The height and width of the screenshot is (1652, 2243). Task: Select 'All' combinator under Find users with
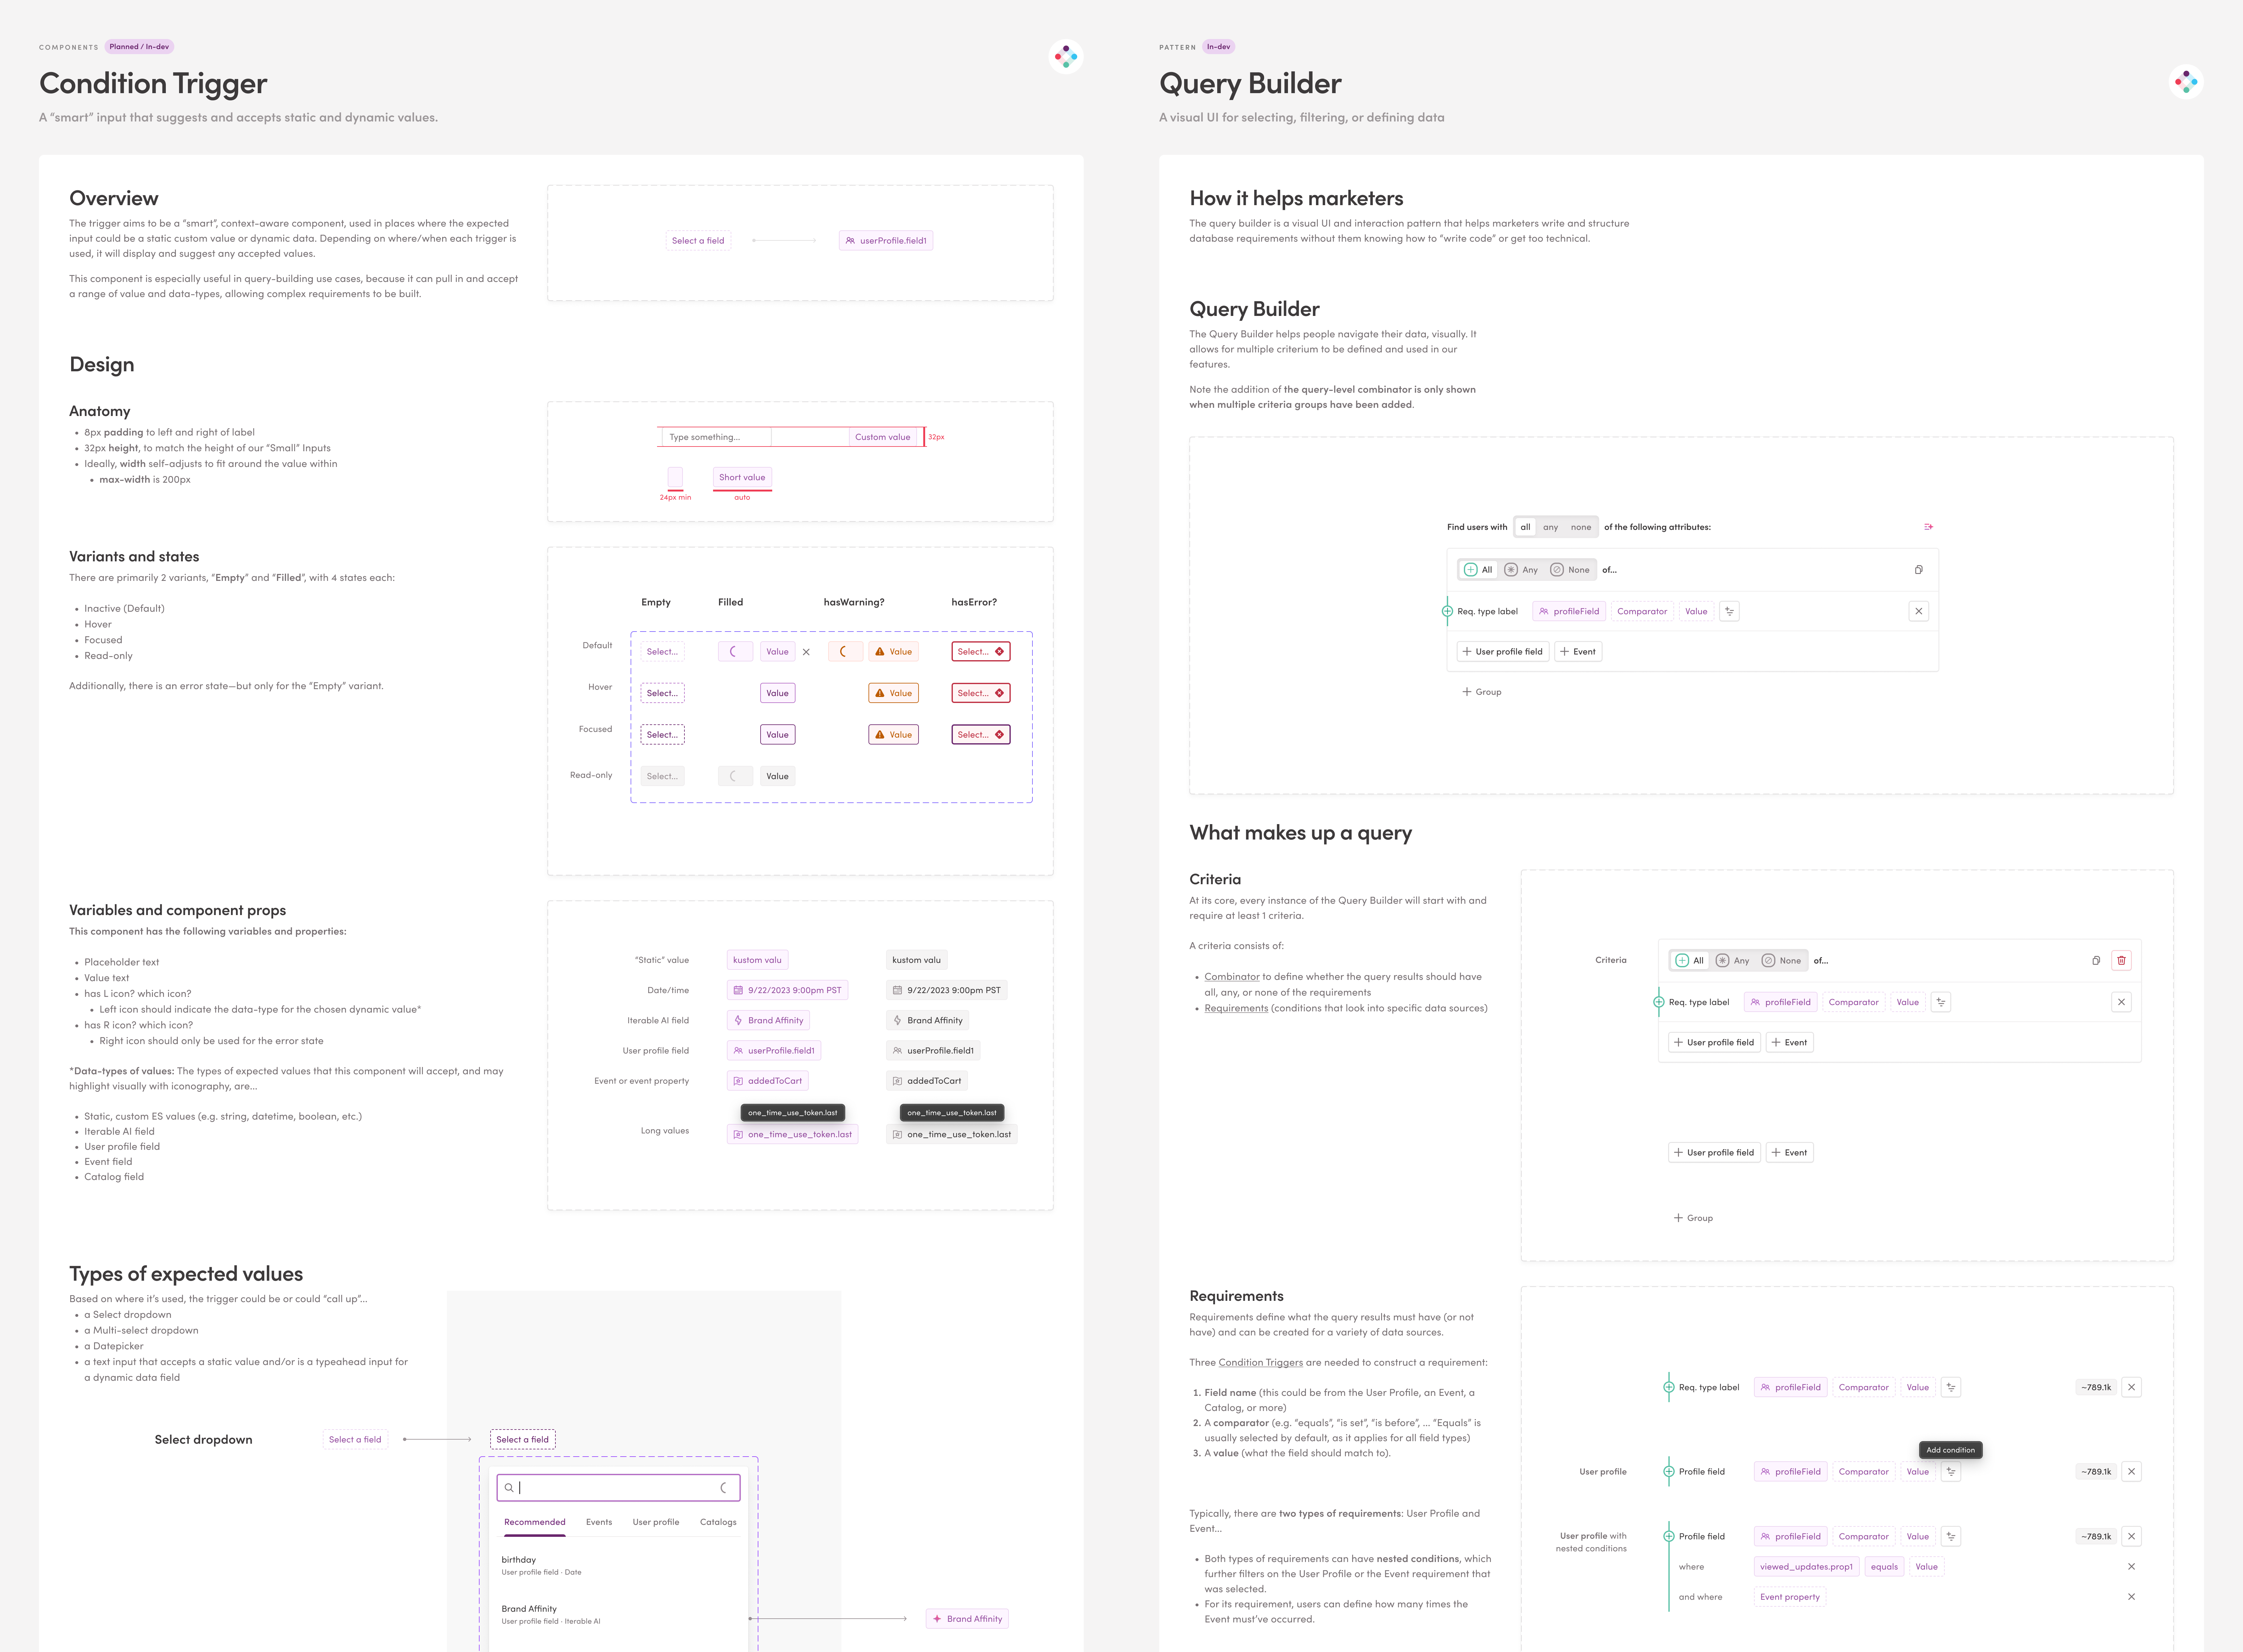1478,570
